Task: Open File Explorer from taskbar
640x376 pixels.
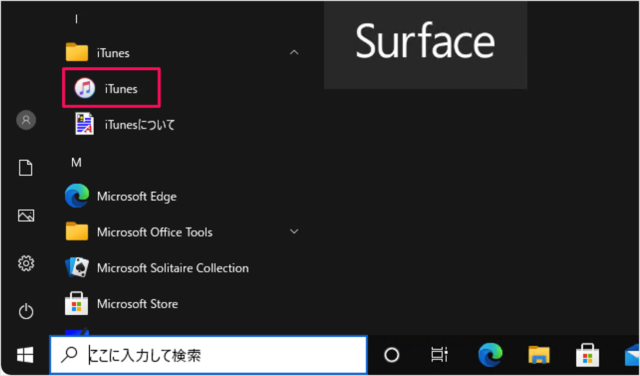Action: tap(539, 355)
